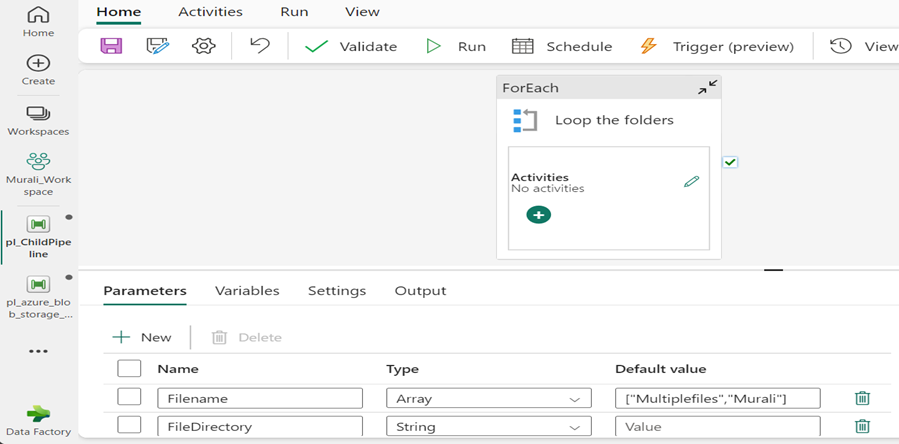Expand the String type dropdown for FileDirectory

(574, 427)
